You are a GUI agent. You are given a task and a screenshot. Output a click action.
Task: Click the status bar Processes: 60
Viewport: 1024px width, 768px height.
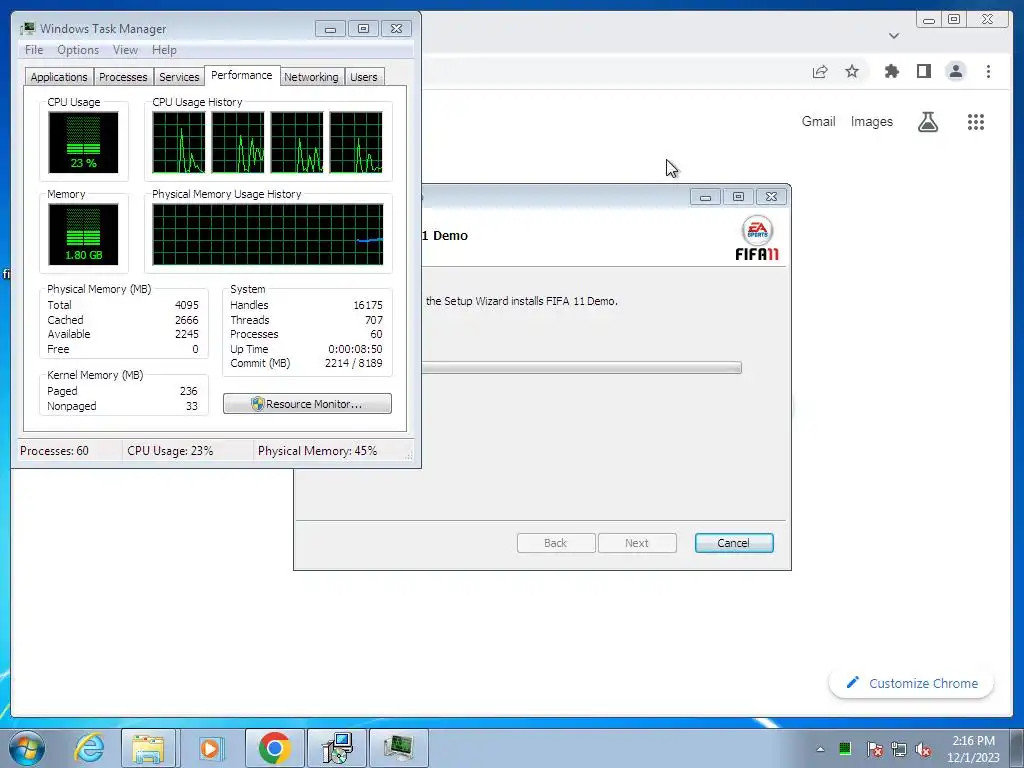[54, 451]
